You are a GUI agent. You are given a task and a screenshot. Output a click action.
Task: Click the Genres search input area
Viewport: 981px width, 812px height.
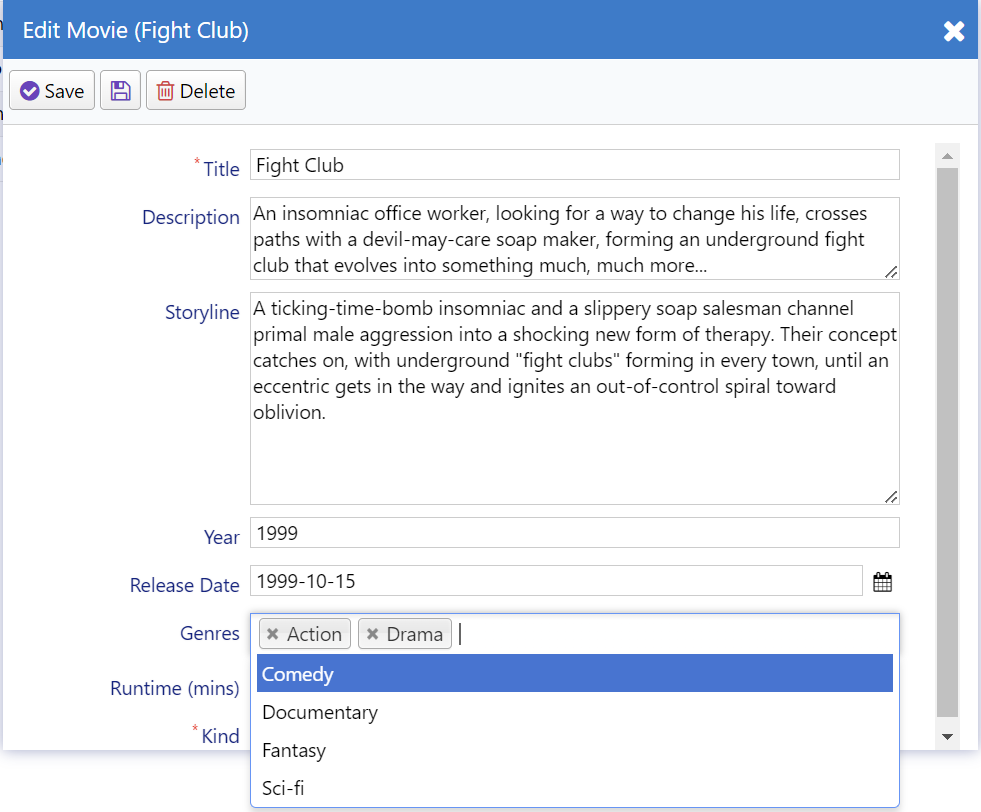click(x=676, y=634)
